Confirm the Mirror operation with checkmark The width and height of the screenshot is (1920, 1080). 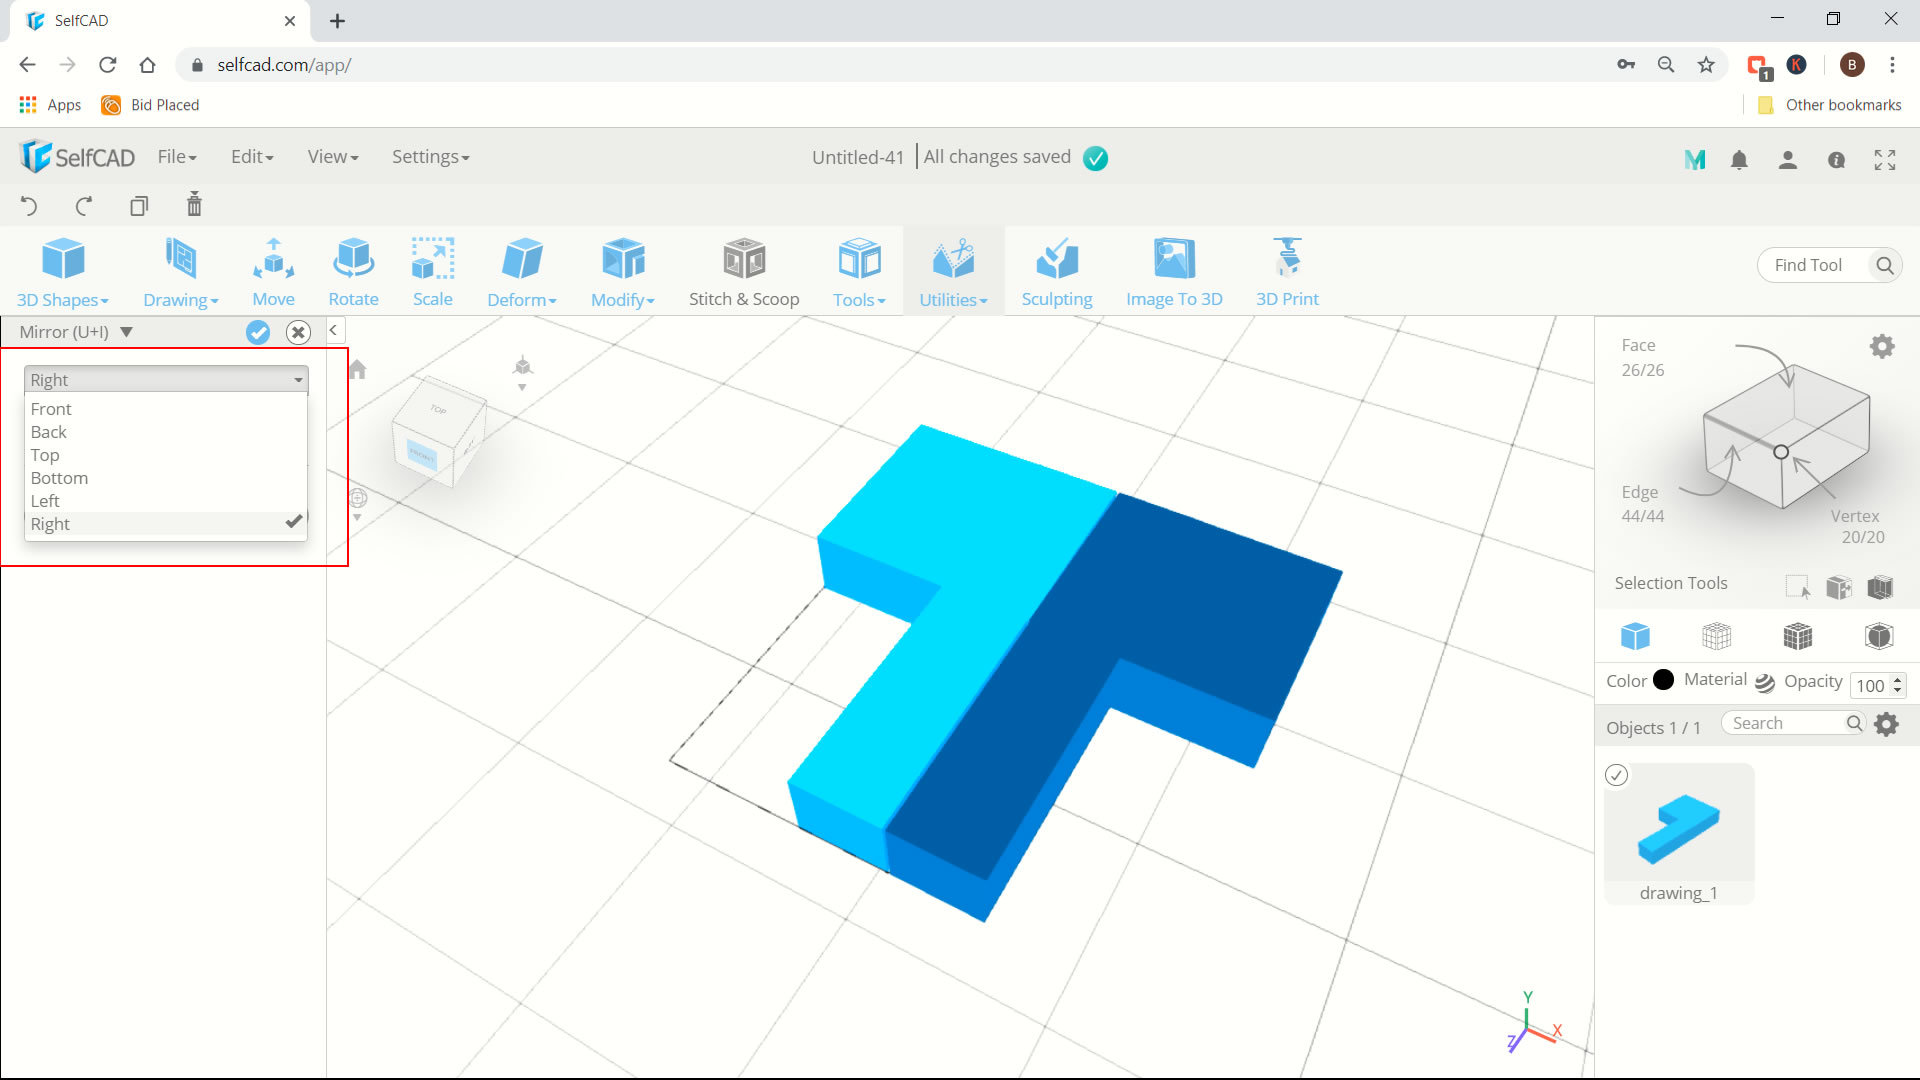258,332
